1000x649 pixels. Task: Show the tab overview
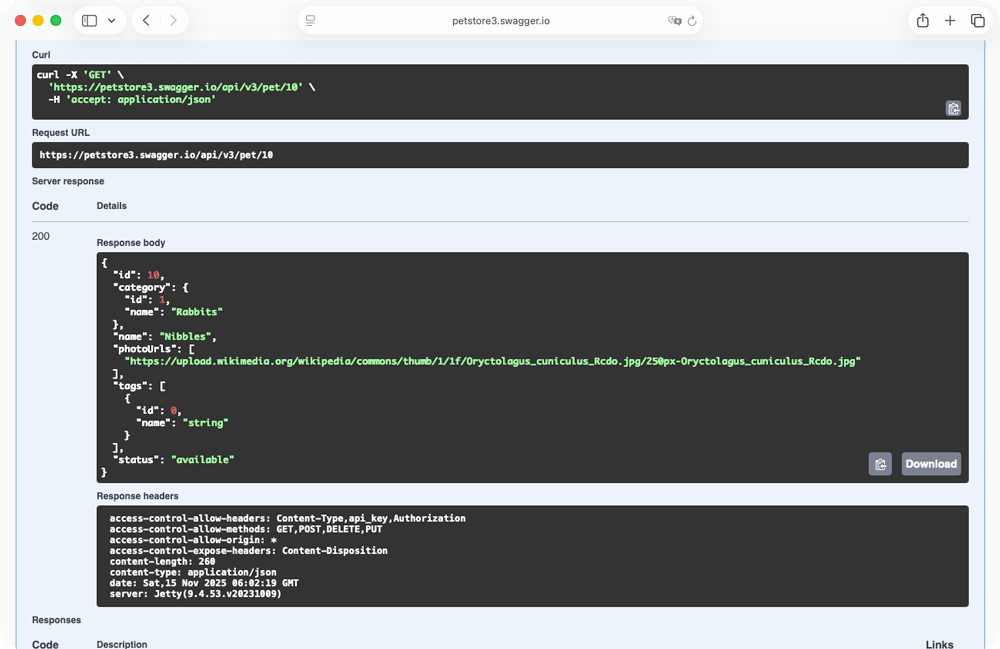(977, 21)
